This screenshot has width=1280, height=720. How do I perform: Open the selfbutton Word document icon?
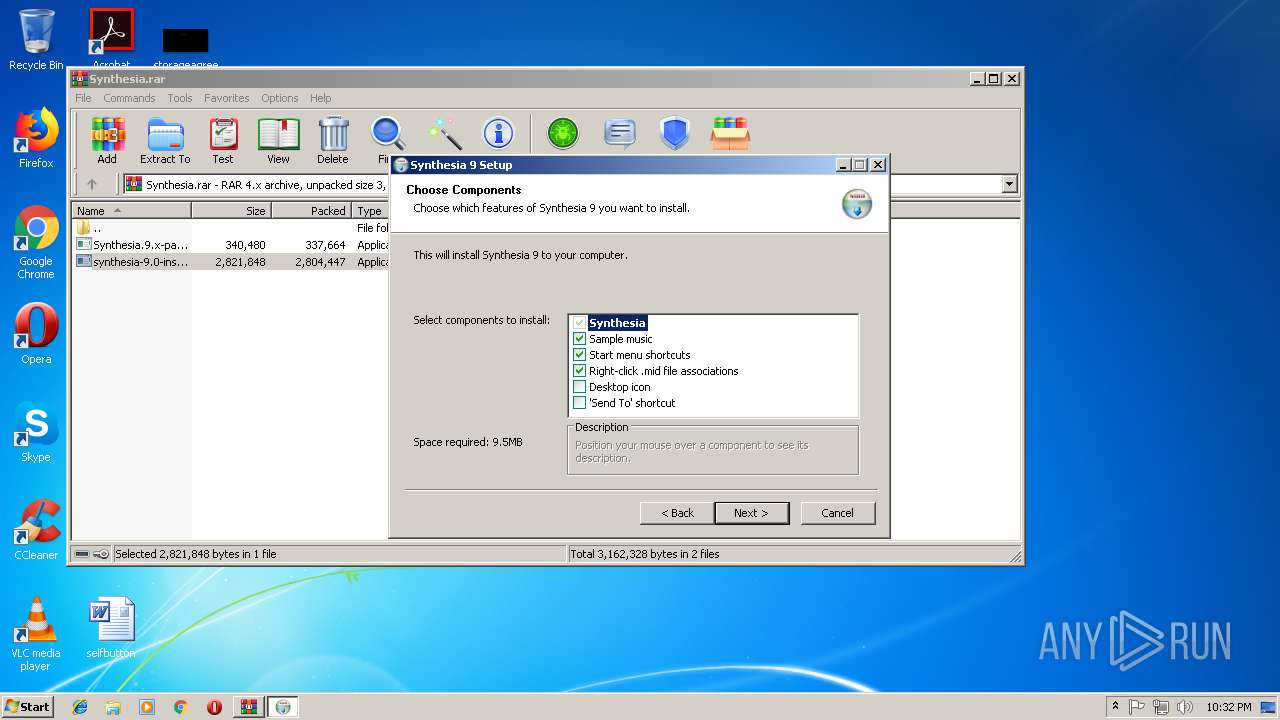click(x=111, y=628)
